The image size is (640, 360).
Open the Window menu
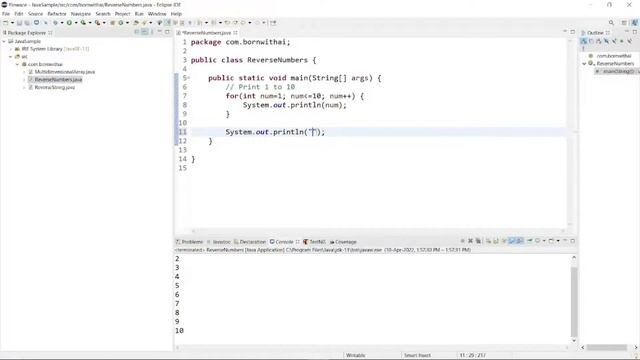click(157, 14)
